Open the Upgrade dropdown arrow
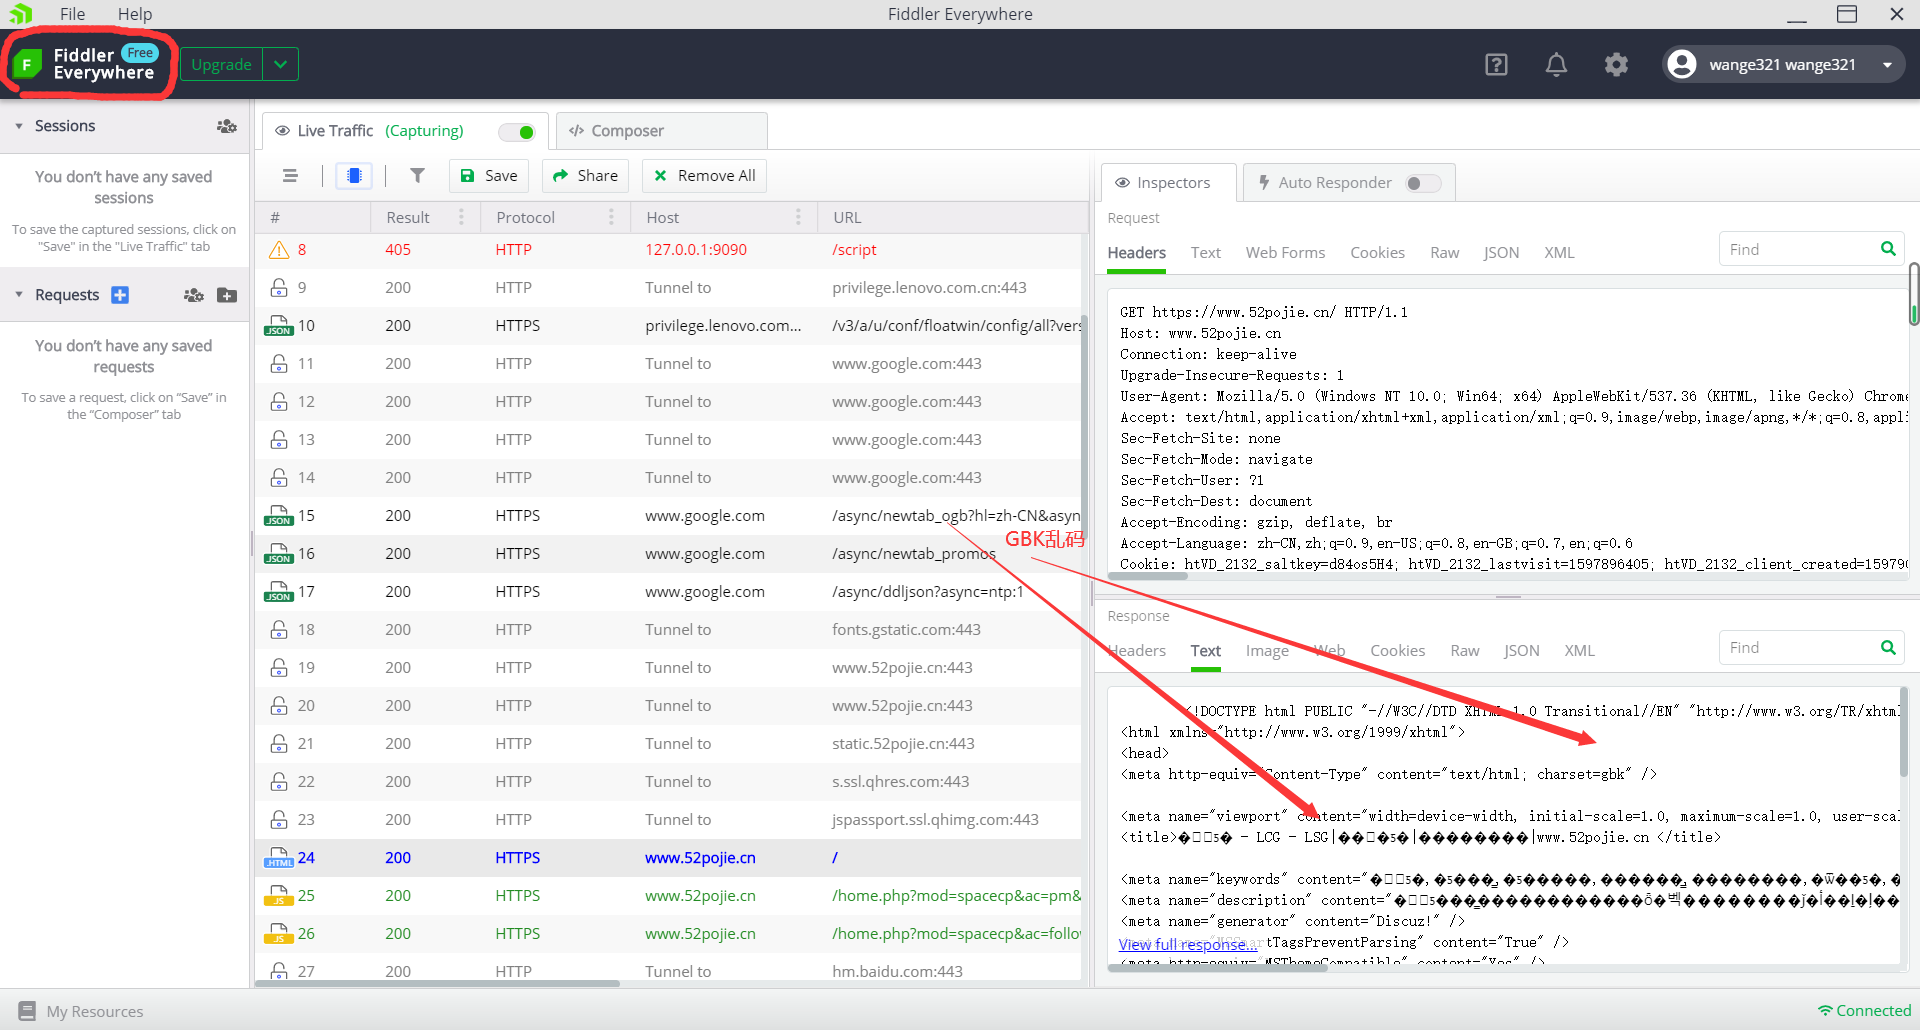 pos(281,65)
